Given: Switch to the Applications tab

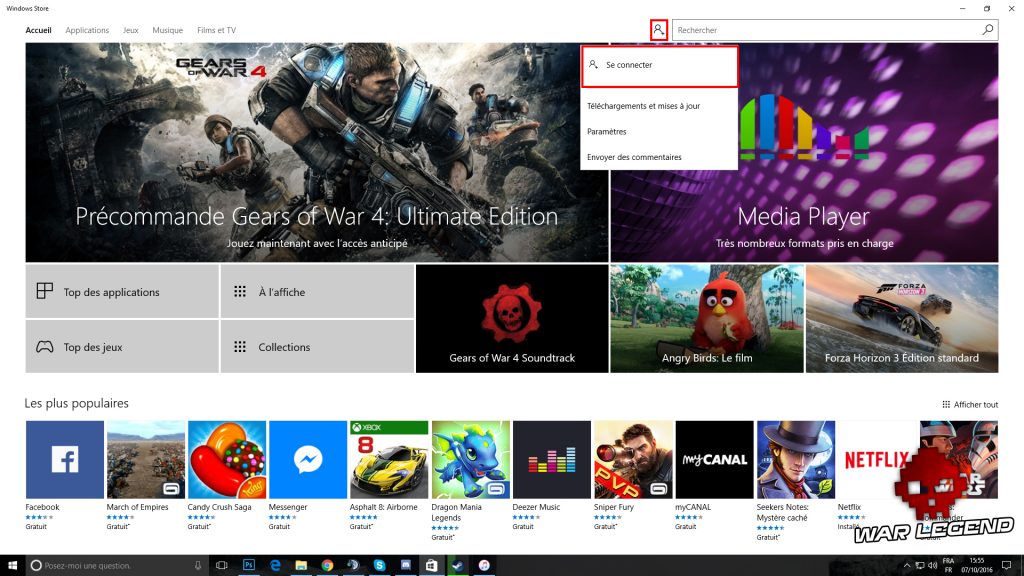Looking at the screenshot, I should tap(87, 30).
